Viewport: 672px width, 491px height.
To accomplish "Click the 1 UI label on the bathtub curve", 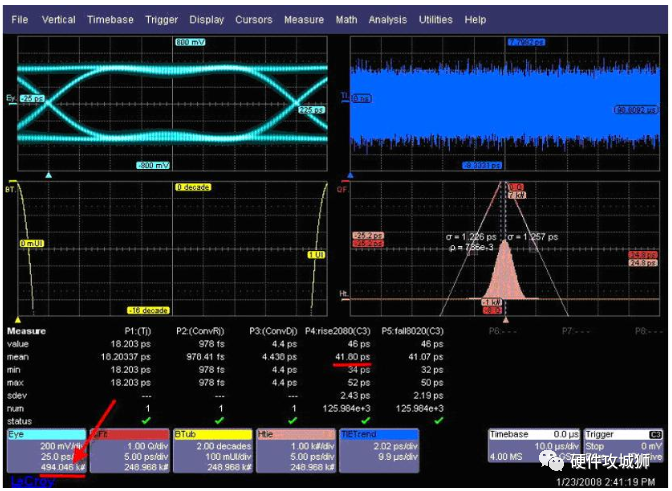I will tap(316, 255).
